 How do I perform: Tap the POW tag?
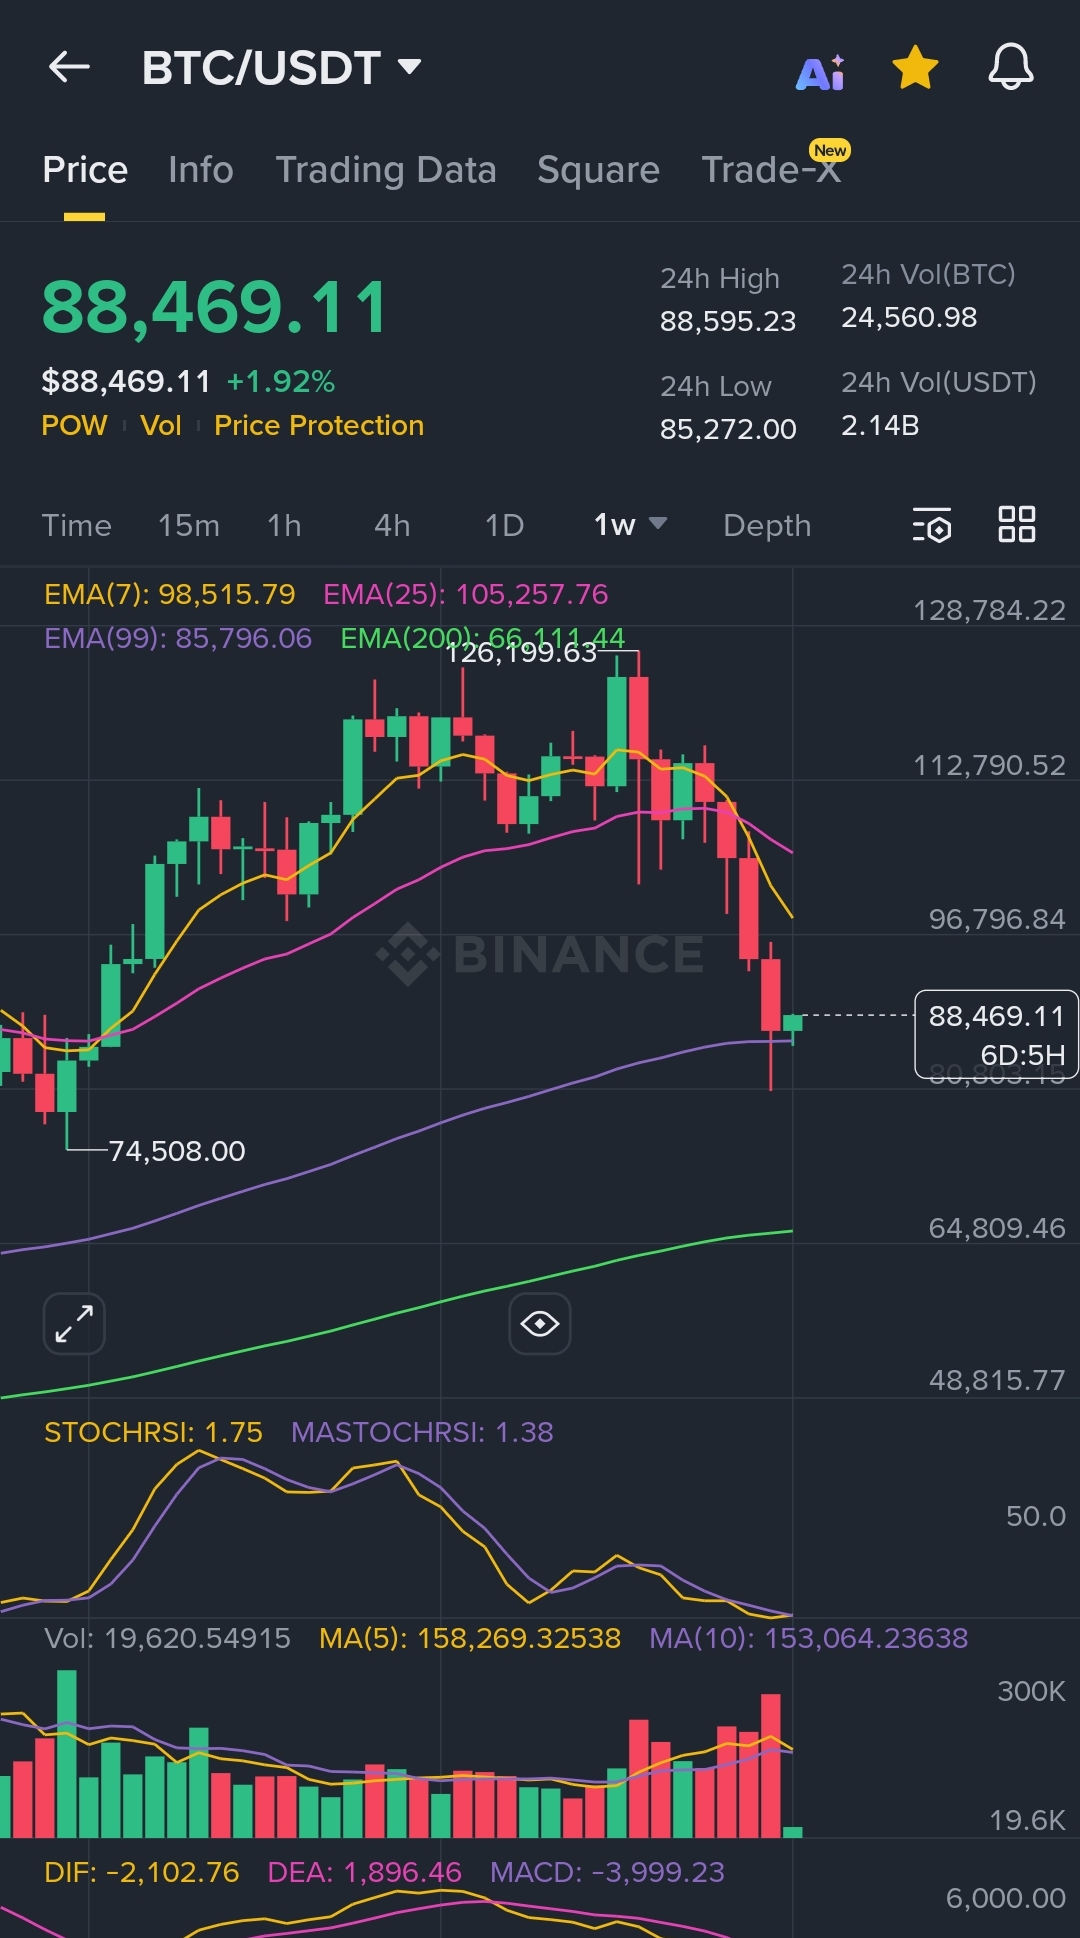tap(74, 425)
